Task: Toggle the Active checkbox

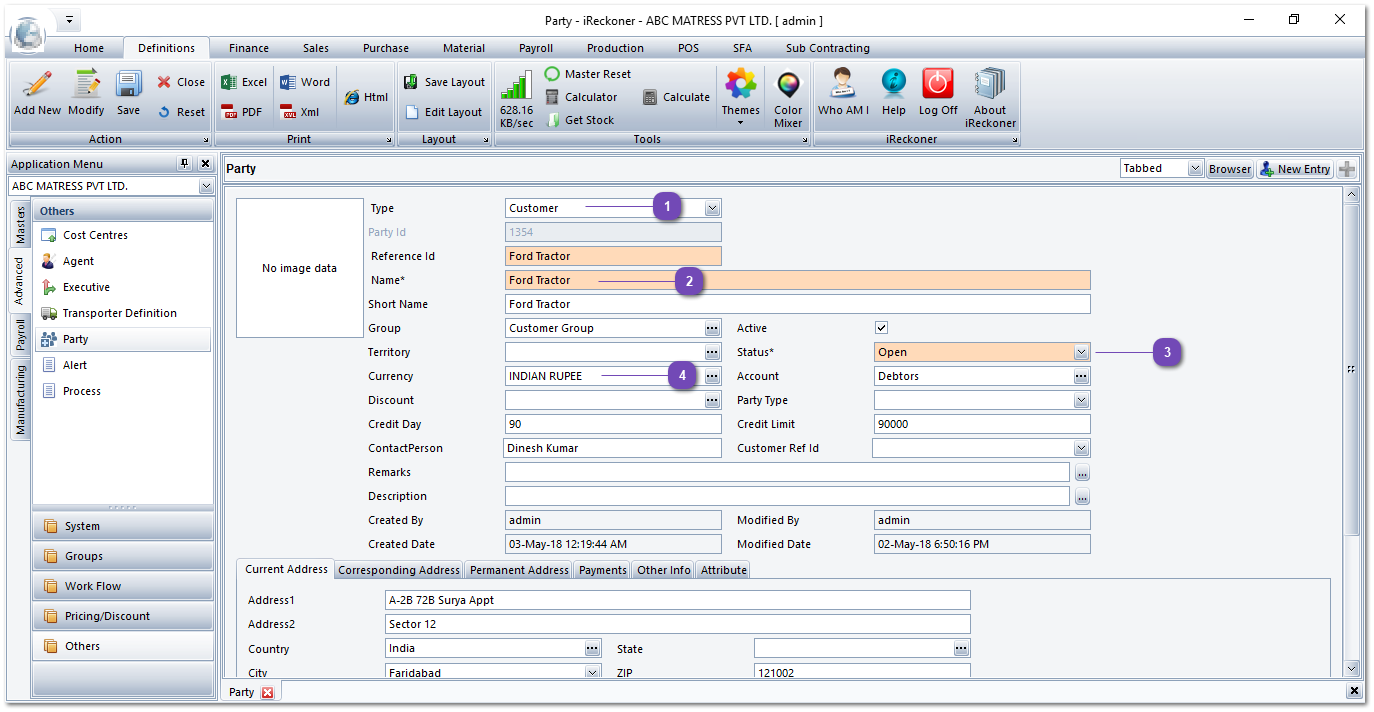Action: pyautogui.click(x=881, y=328)
